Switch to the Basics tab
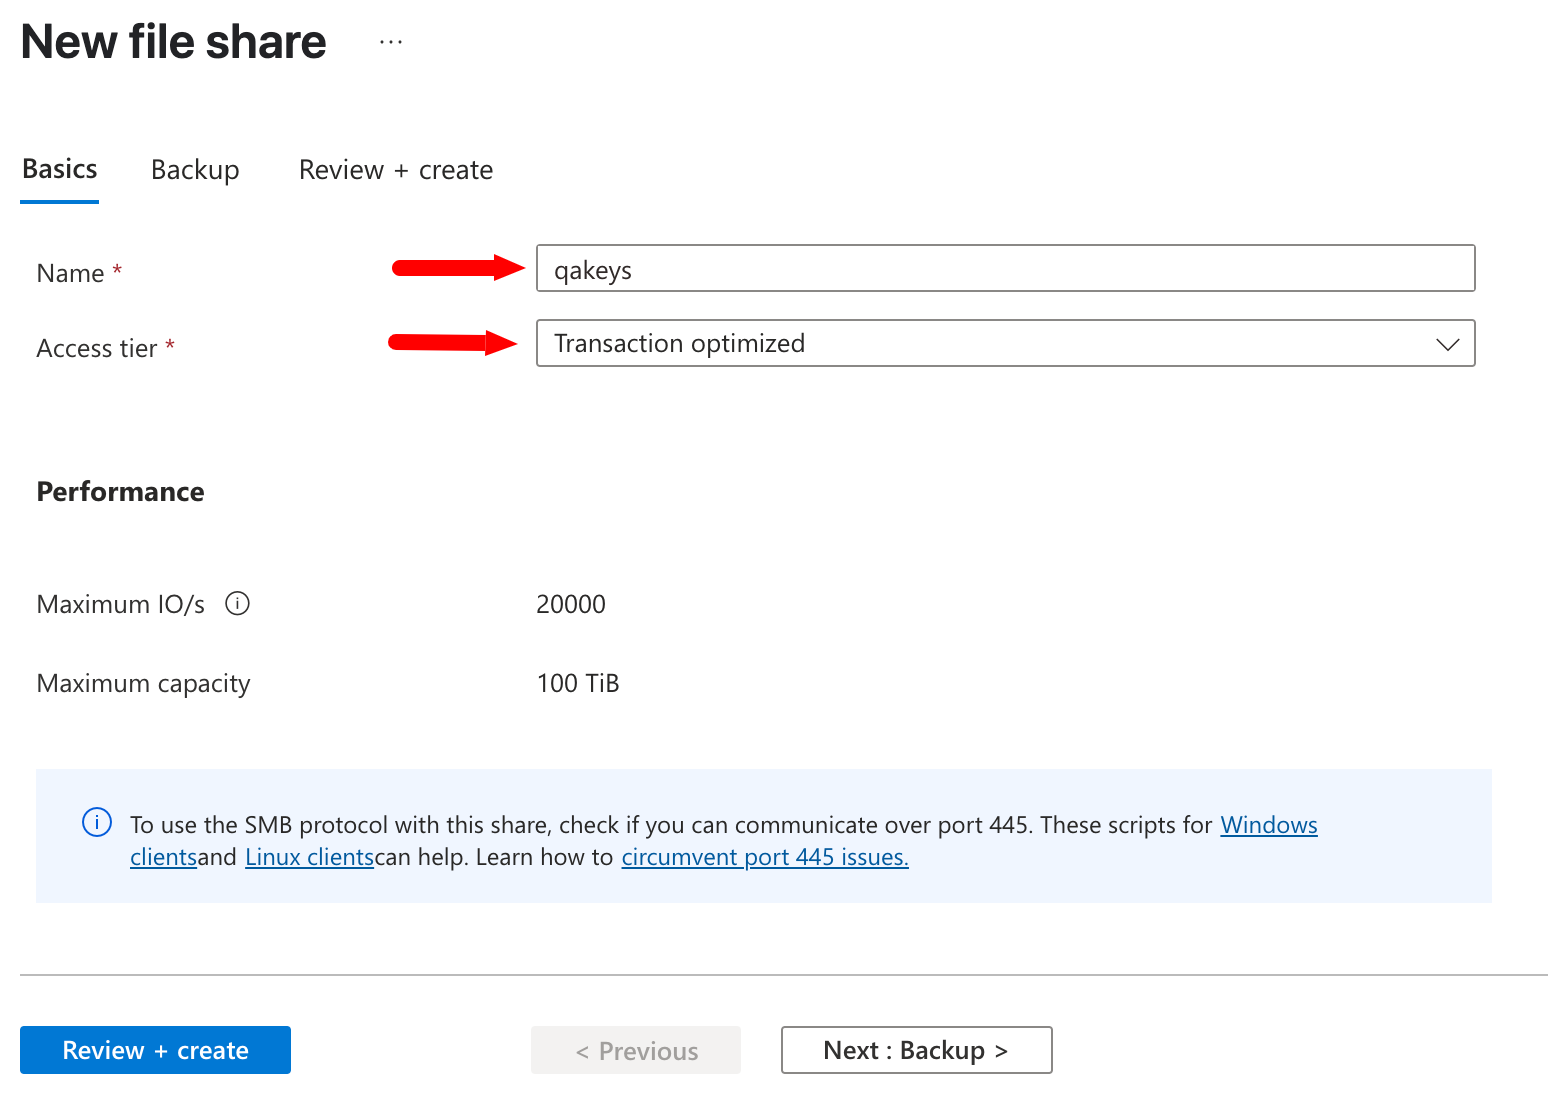The height and width of the screenshot is (1104, 1548). click(60, 170)
